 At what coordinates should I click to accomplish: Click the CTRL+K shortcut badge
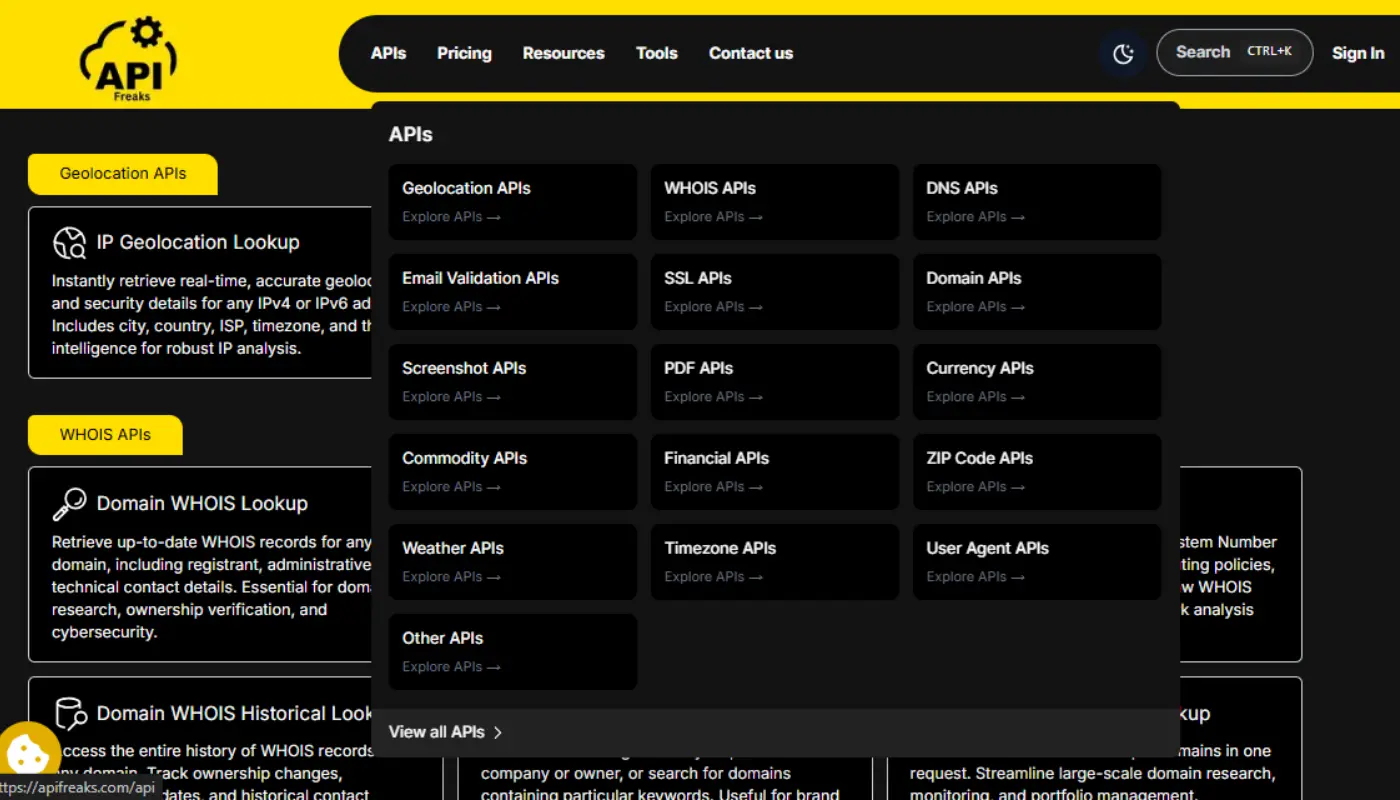coord(1269,52)
